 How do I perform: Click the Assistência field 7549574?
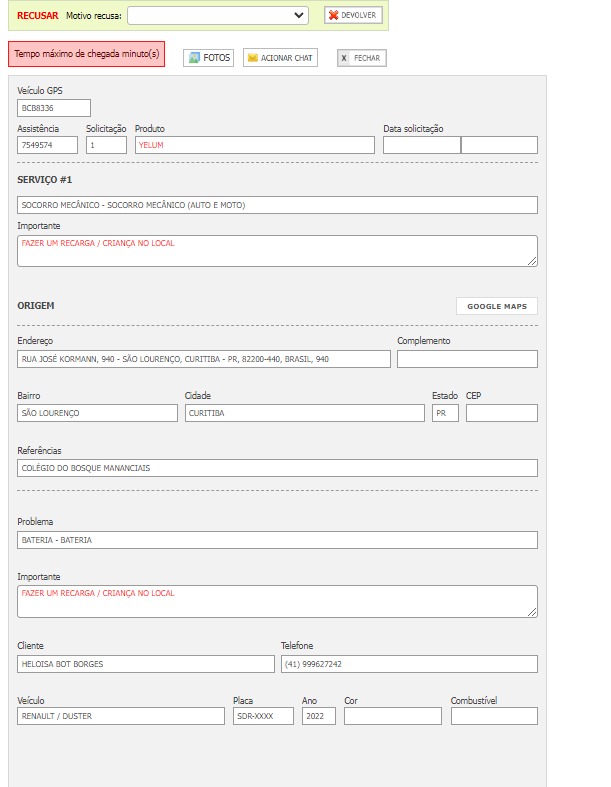click(x=47, y=145)
